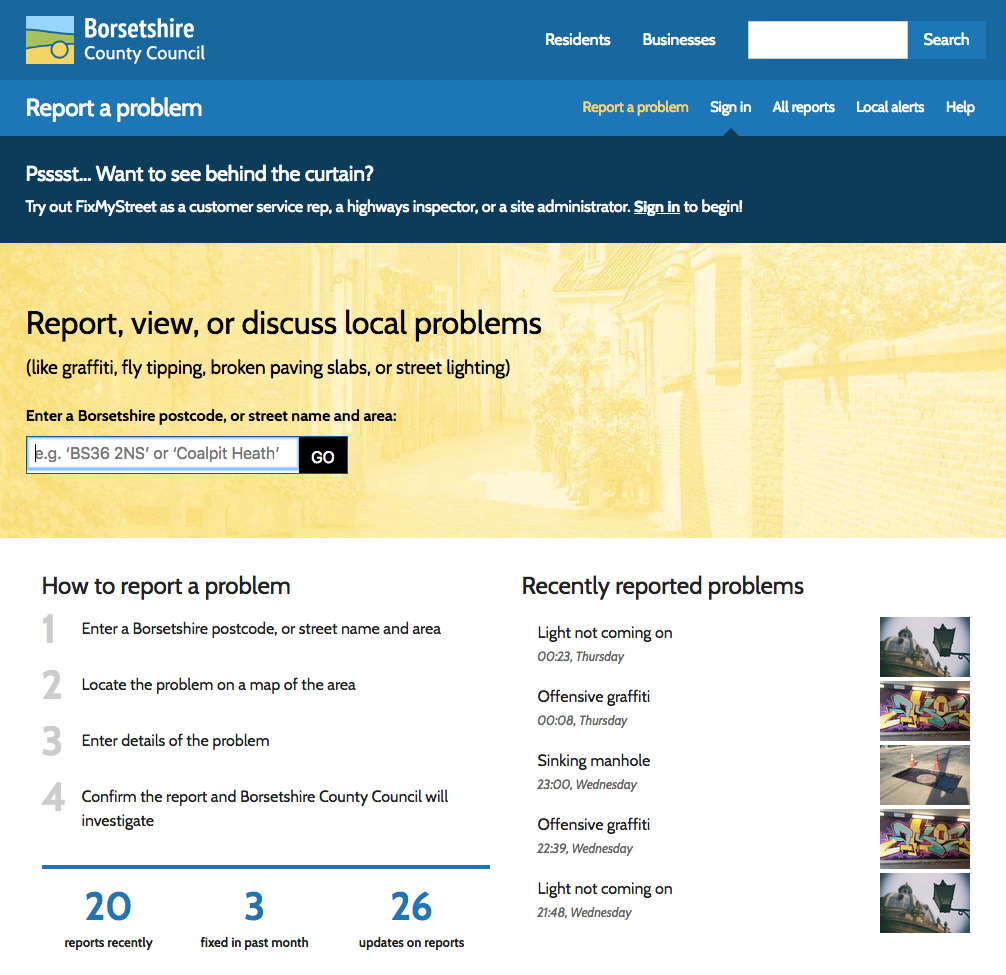Image resolution: width=1006 pixels, height=975 pixels.
Task: Open the 'Light not coming on' report
Action: 604,633
